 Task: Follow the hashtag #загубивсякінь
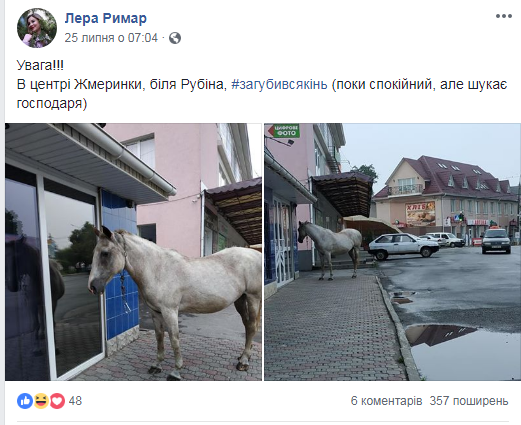pos(279,84)
